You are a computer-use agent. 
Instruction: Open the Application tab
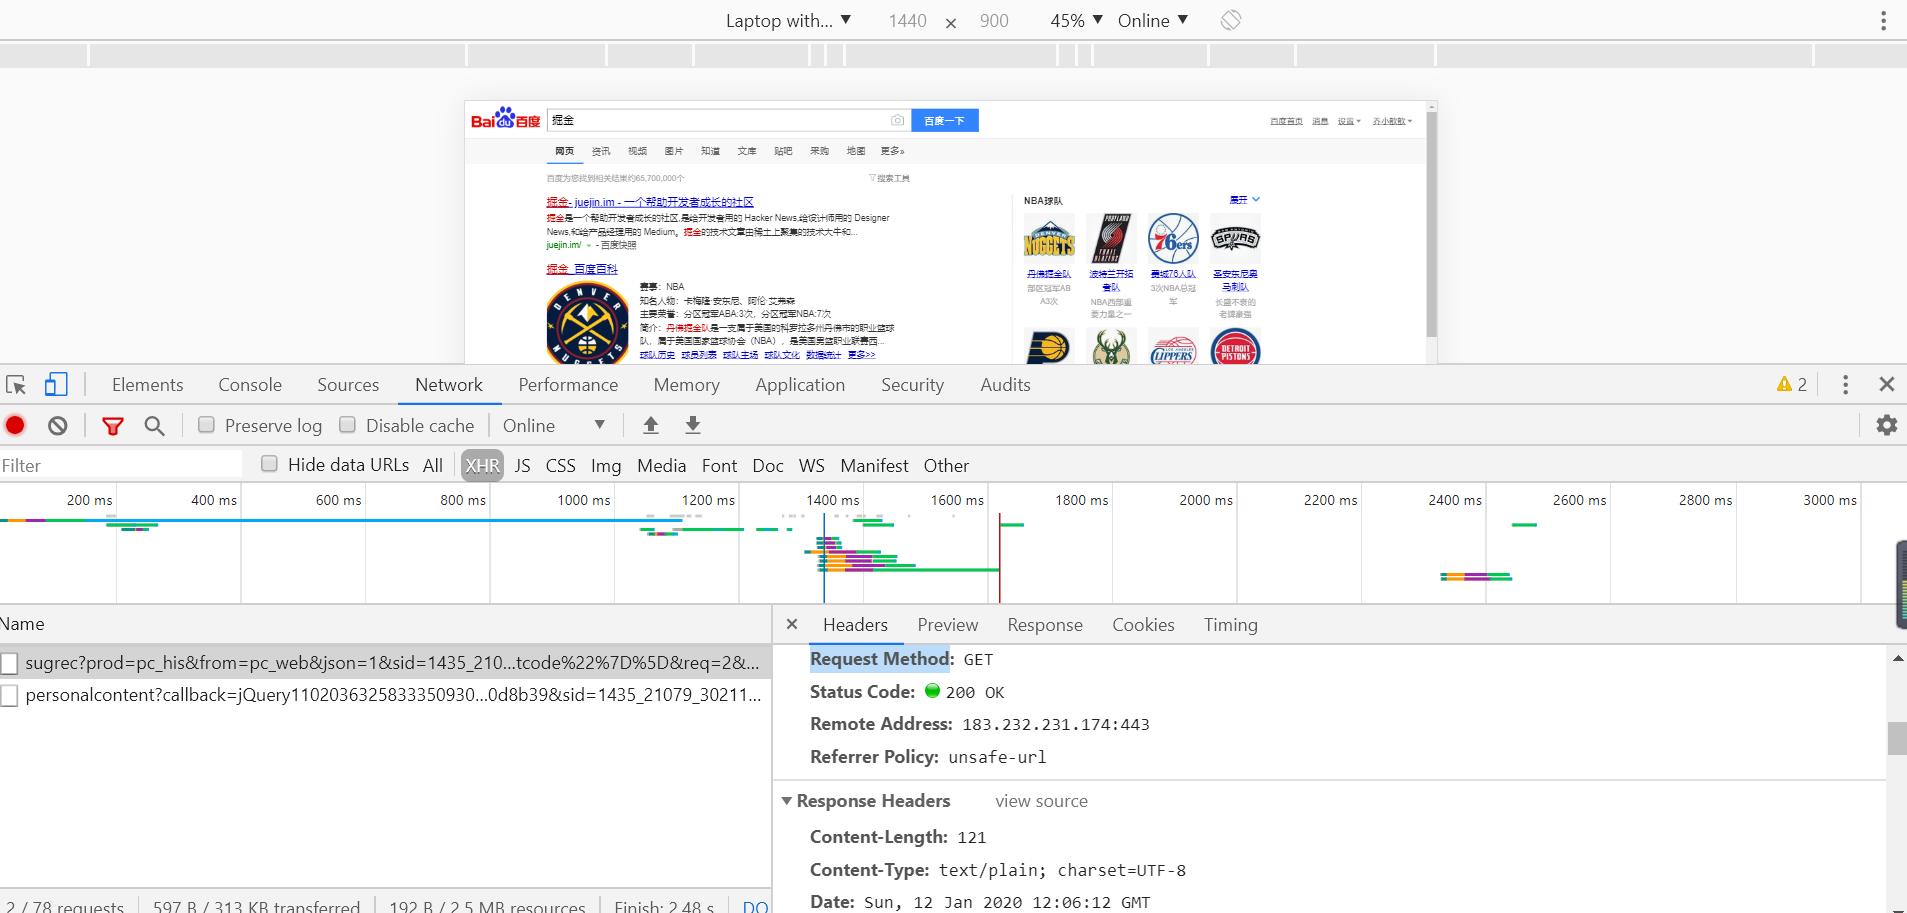[800, 385]
